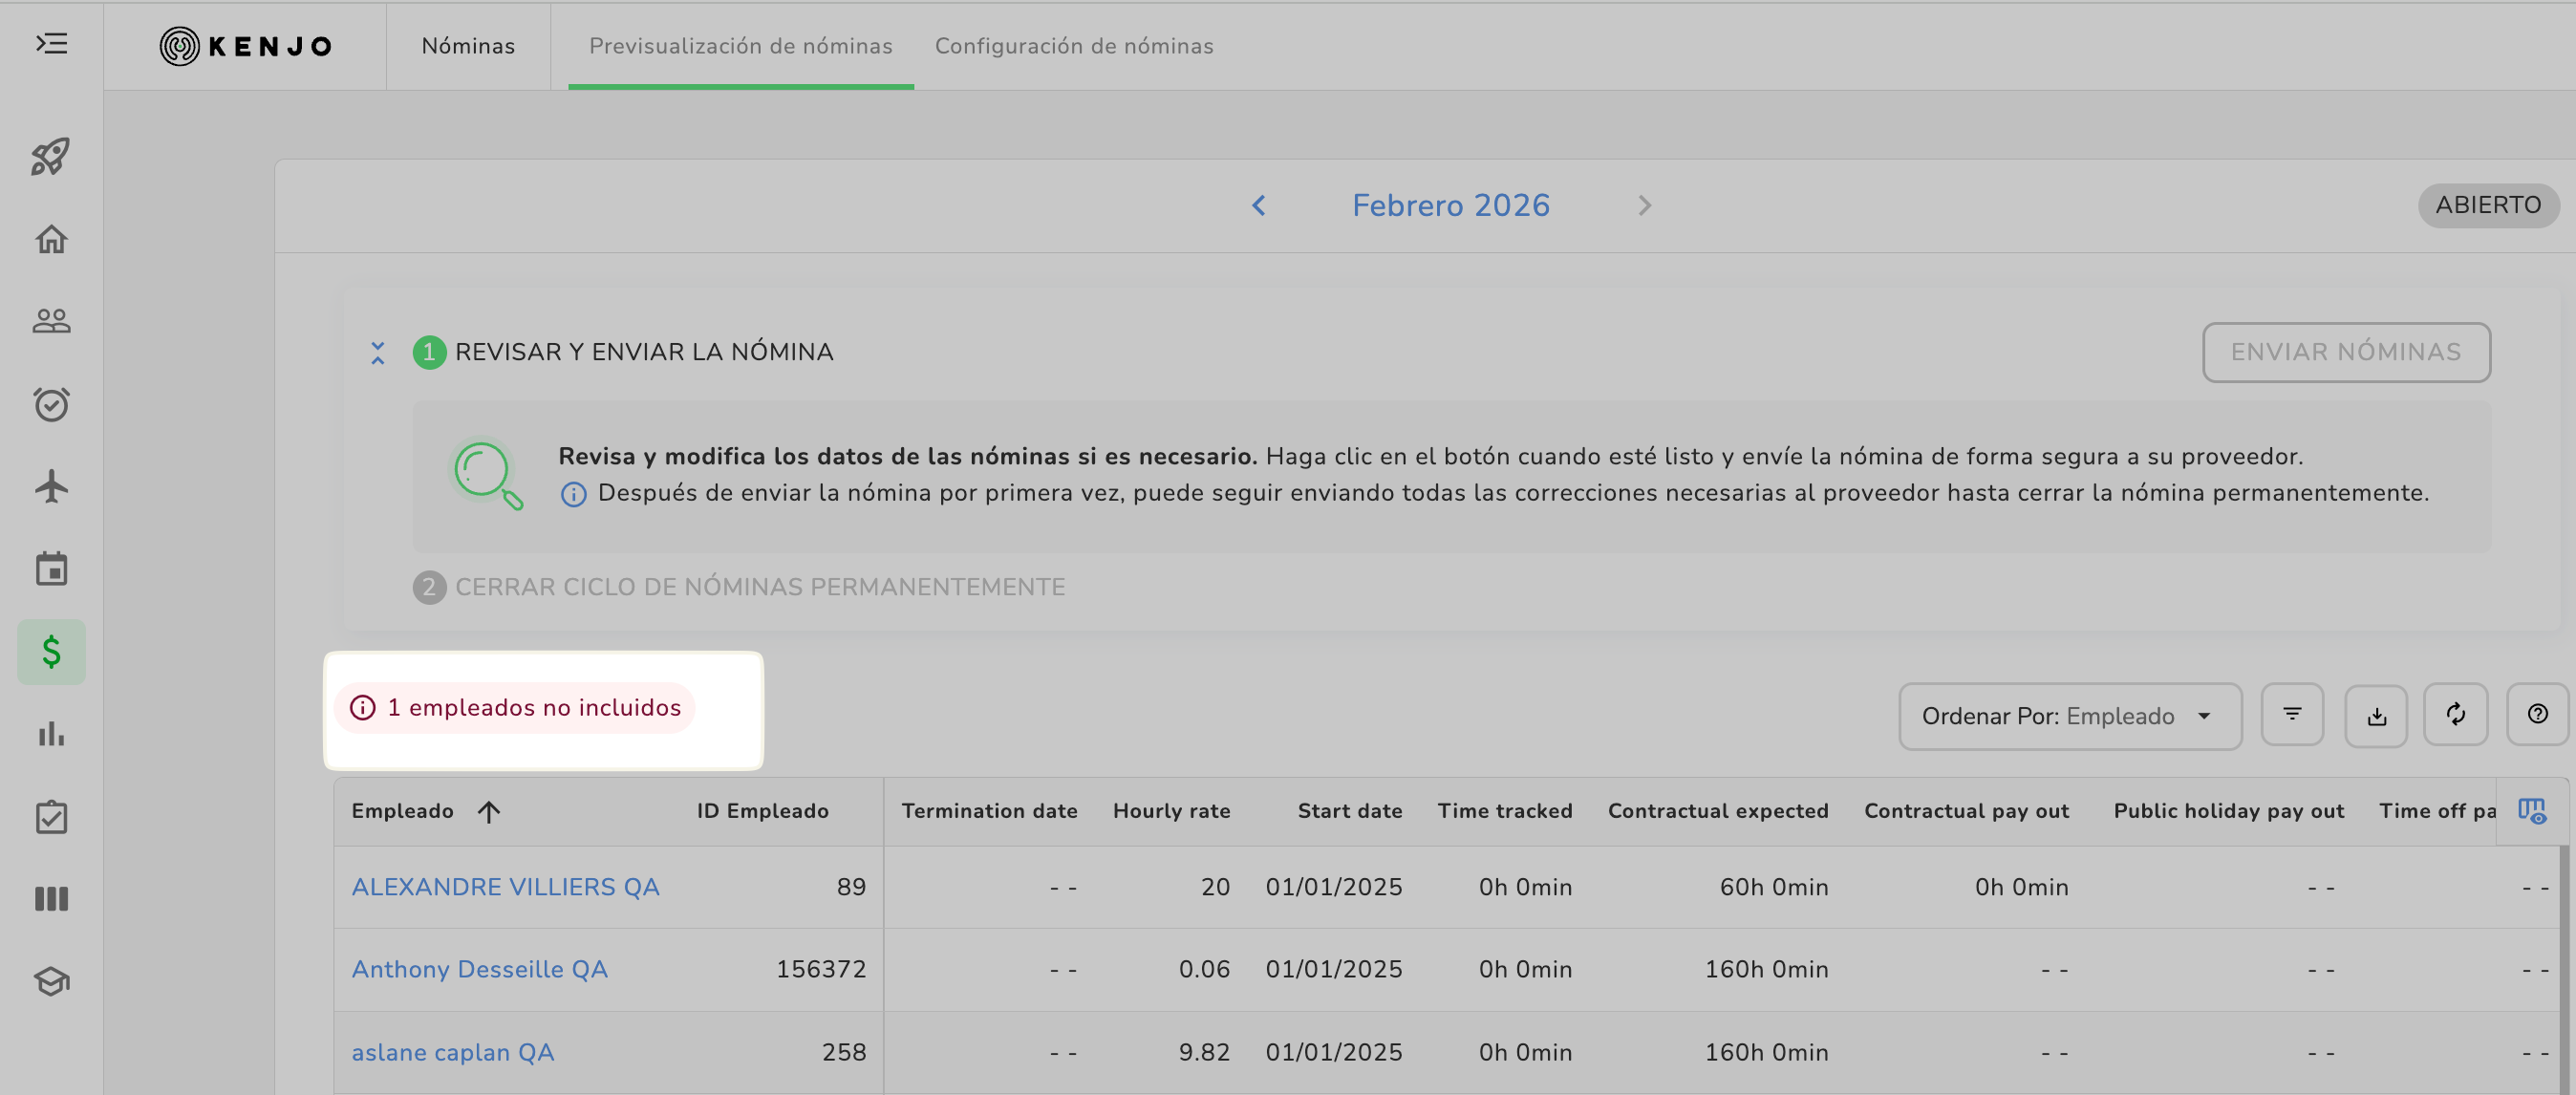Open the help question mark button

2537,715
